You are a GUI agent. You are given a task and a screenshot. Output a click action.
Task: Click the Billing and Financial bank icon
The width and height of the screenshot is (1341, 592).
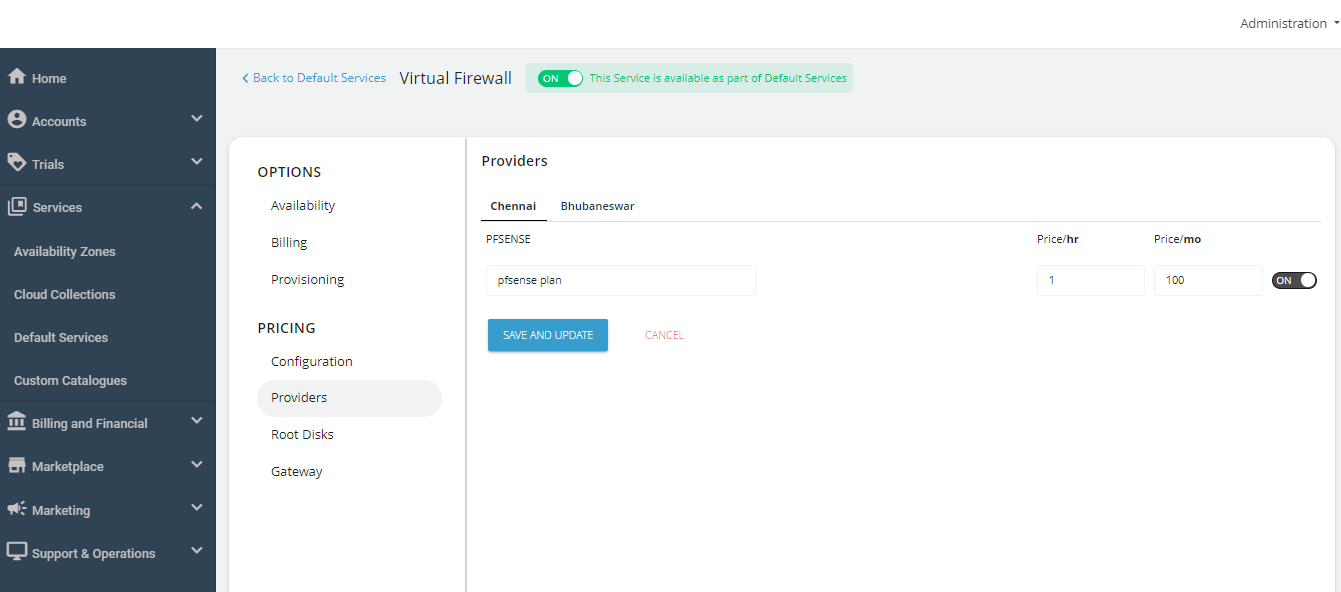coord(16,420)
